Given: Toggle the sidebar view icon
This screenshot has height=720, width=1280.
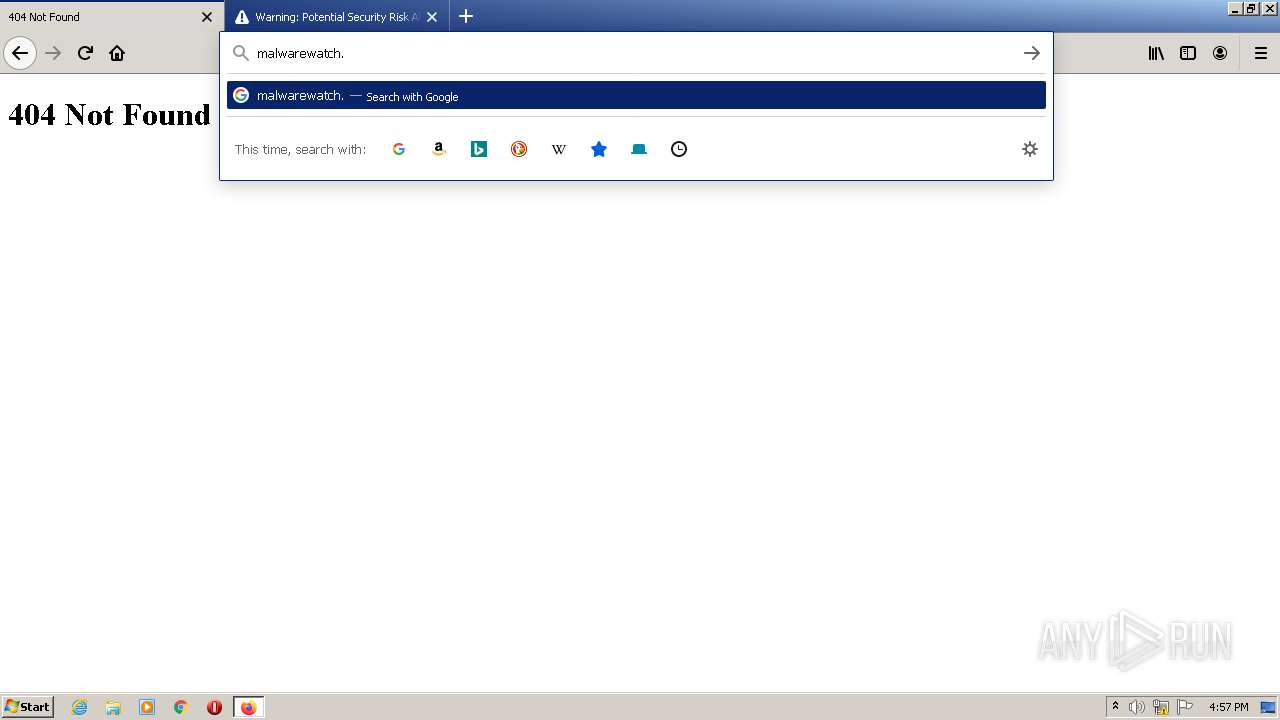Looking at the screenshot, I should (1188, 53).
